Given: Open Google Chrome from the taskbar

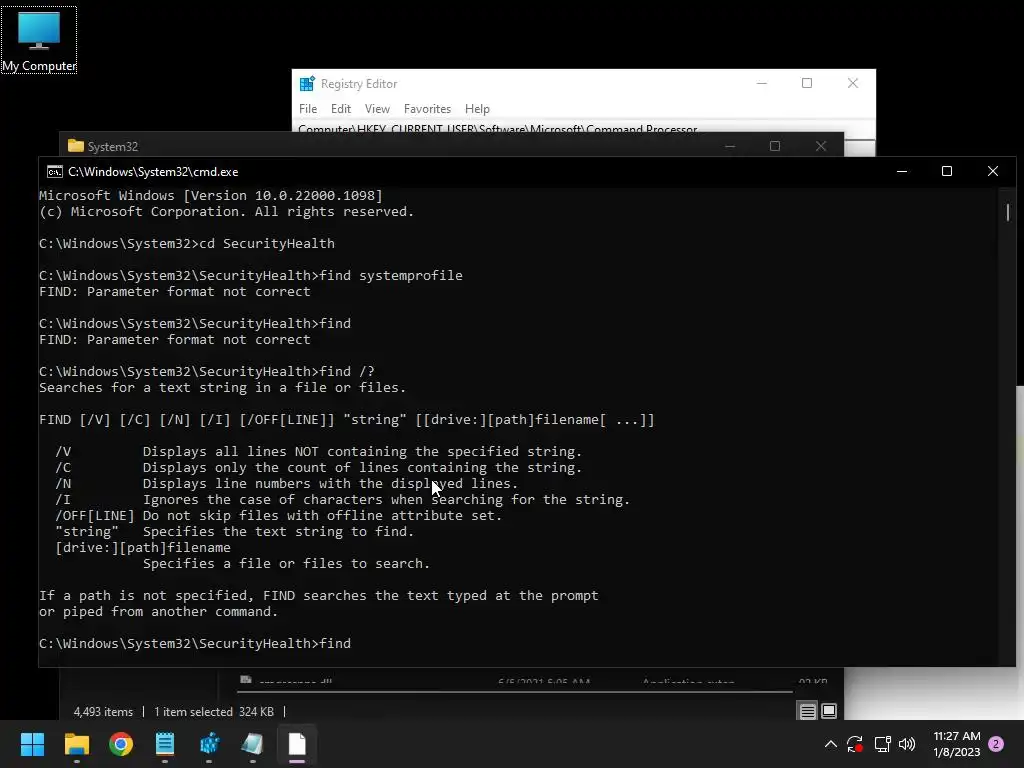Looking at the screenshot, I should 121,744.
